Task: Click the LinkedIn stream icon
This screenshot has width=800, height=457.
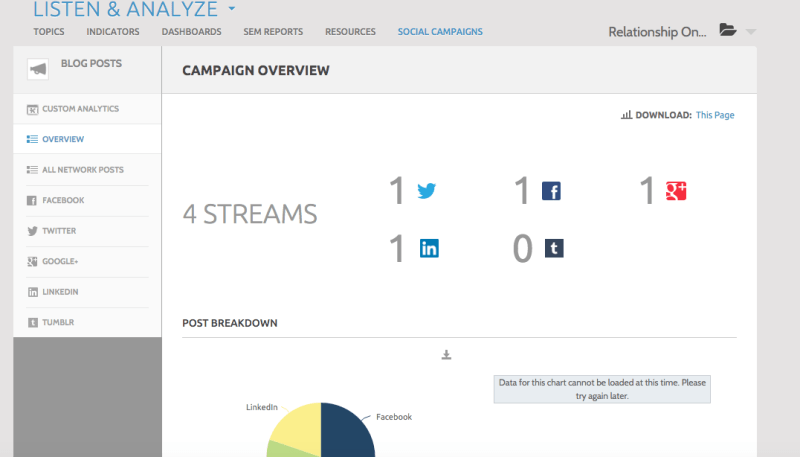Action: point(428,249)
